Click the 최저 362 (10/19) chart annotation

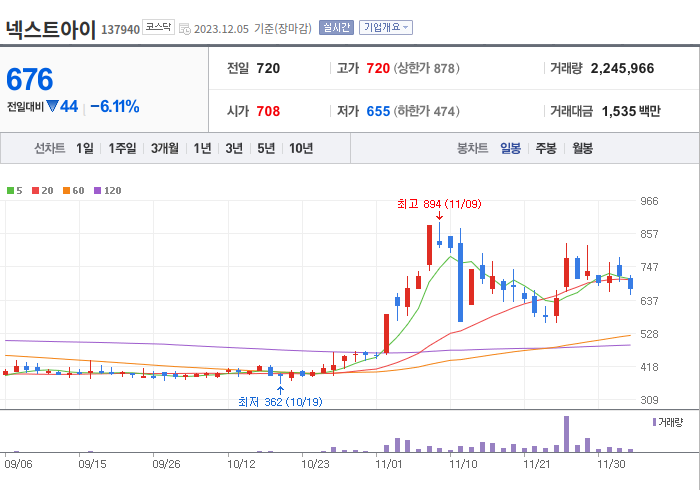pos(280,402)
